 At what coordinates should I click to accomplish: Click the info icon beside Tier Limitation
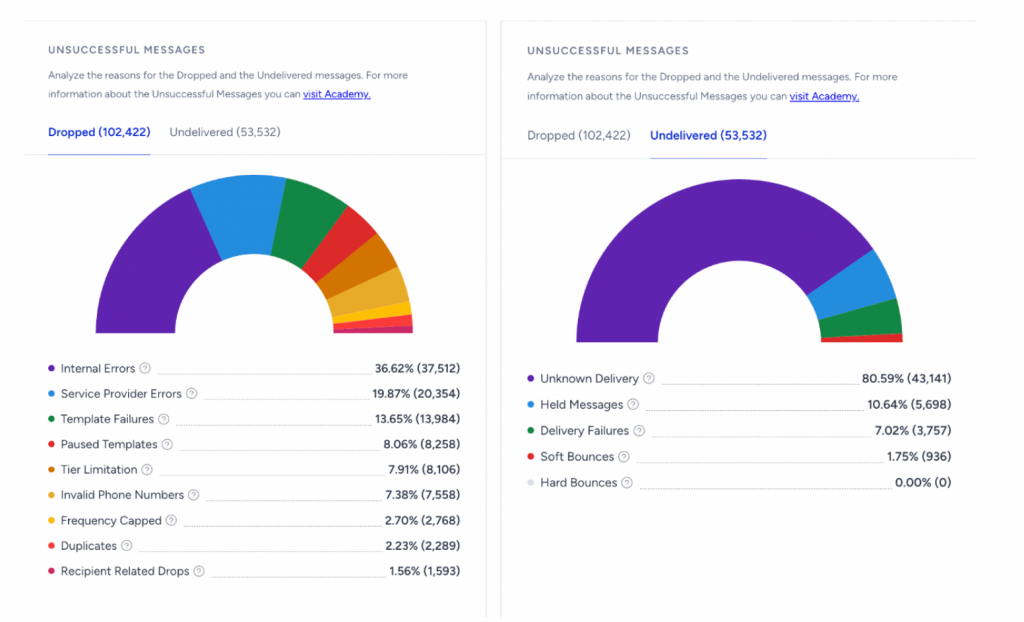point(147,470)
